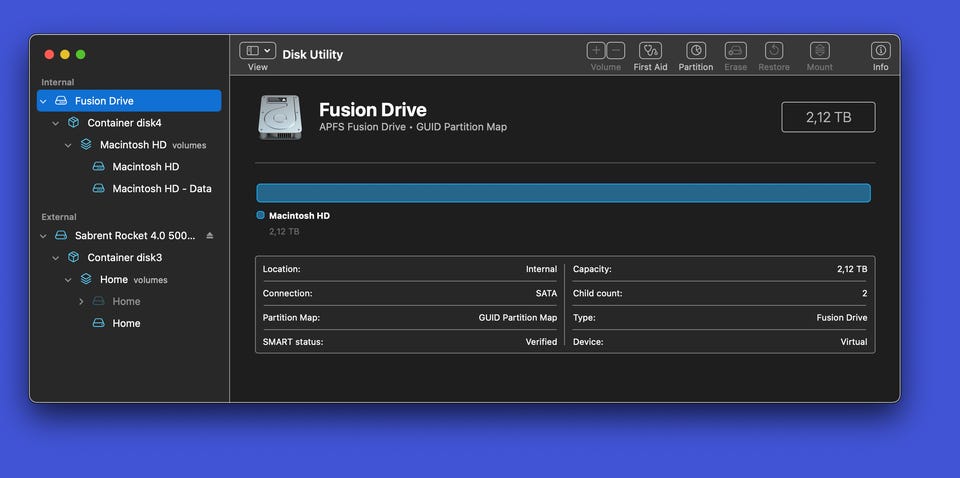The width and height of the screenshot is (960, 478).
Task: Click the Container disk4 cube icon
Action: [x=73, y=122]
